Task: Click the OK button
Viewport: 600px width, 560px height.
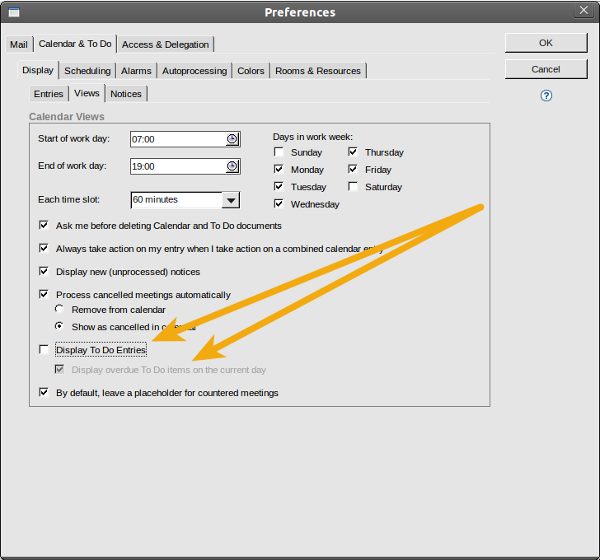Action: tap(546, 43)
